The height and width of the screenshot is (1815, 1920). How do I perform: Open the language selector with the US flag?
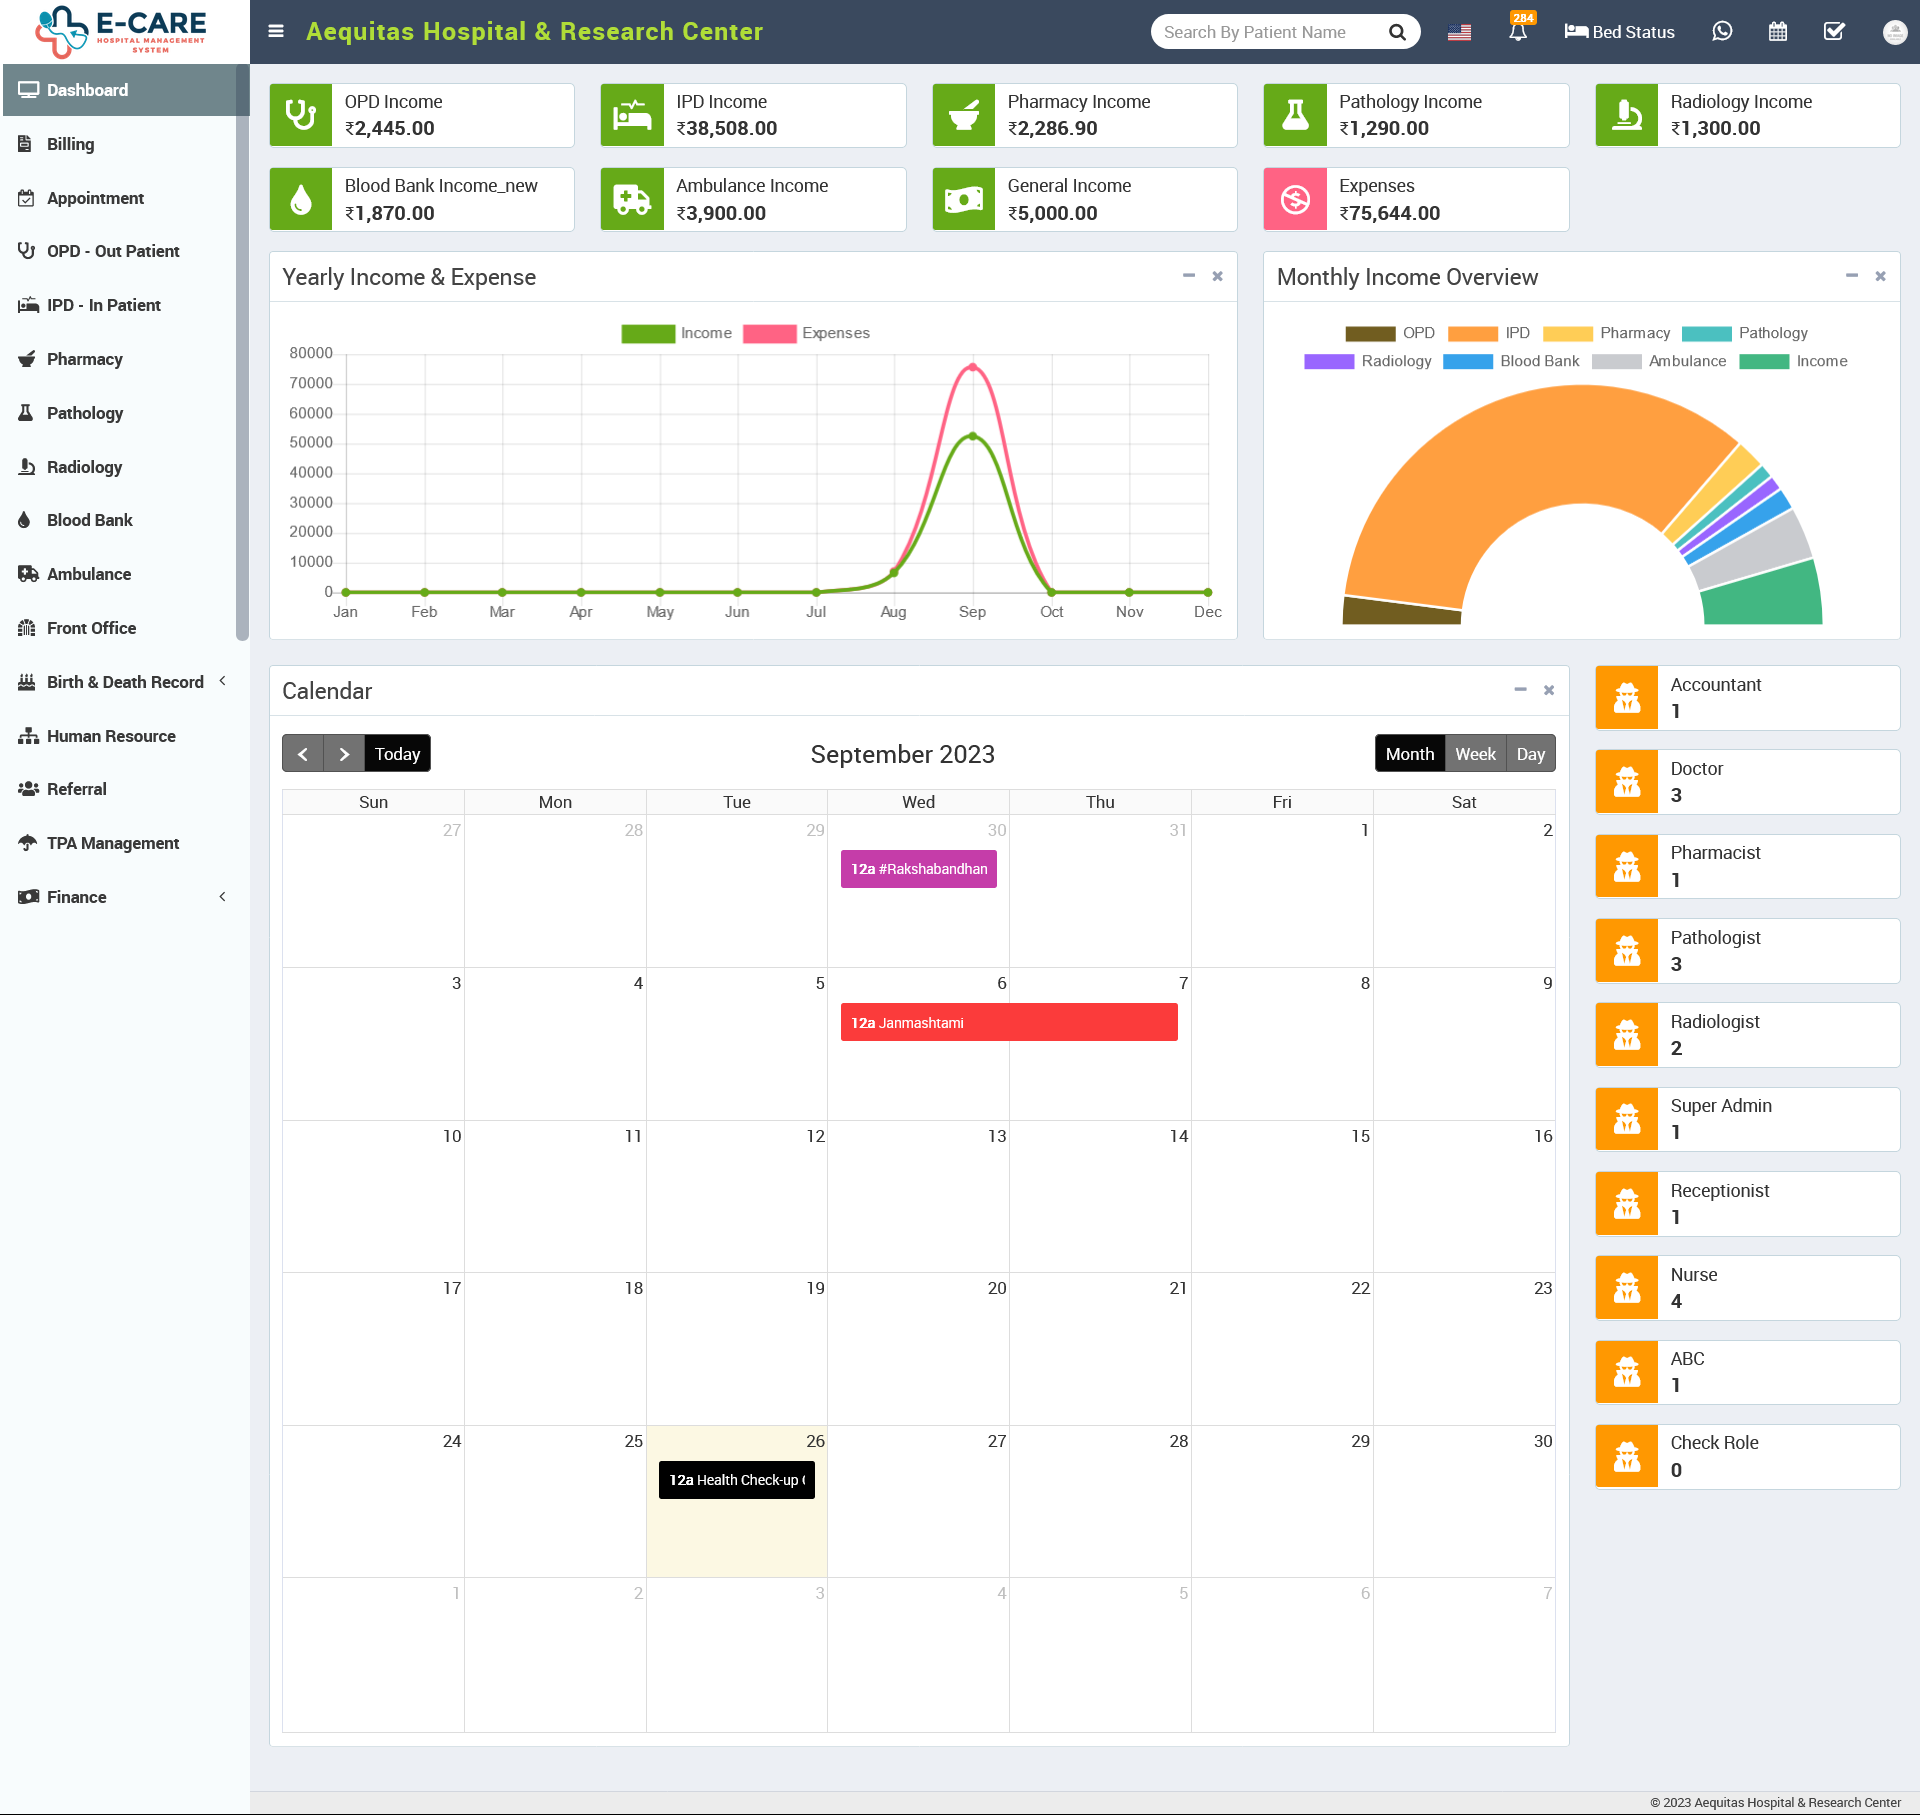pyautogui.click(x=1459, y=31)
